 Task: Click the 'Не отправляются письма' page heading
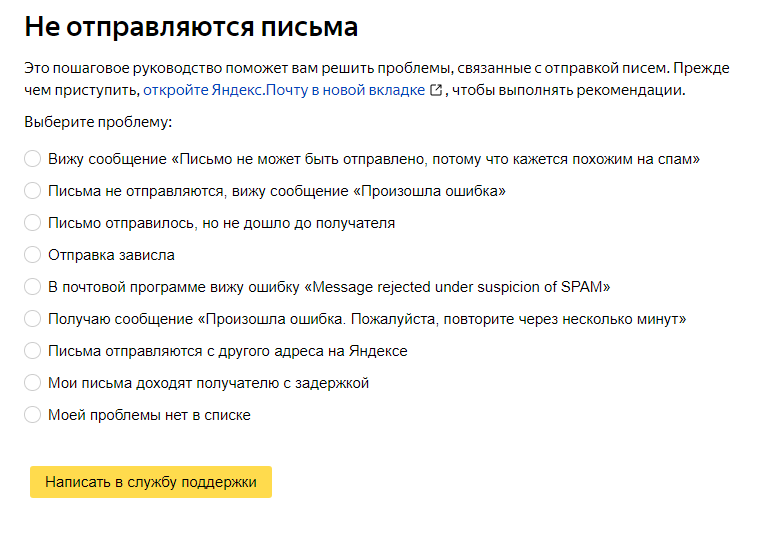click(191, 27)
